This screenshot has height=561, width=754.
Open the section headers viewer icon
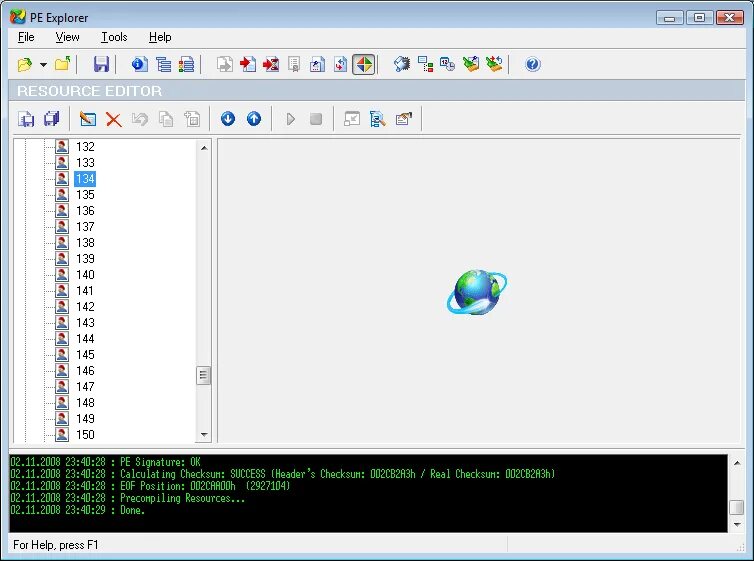pyautogui.click(x=186, y=64)
